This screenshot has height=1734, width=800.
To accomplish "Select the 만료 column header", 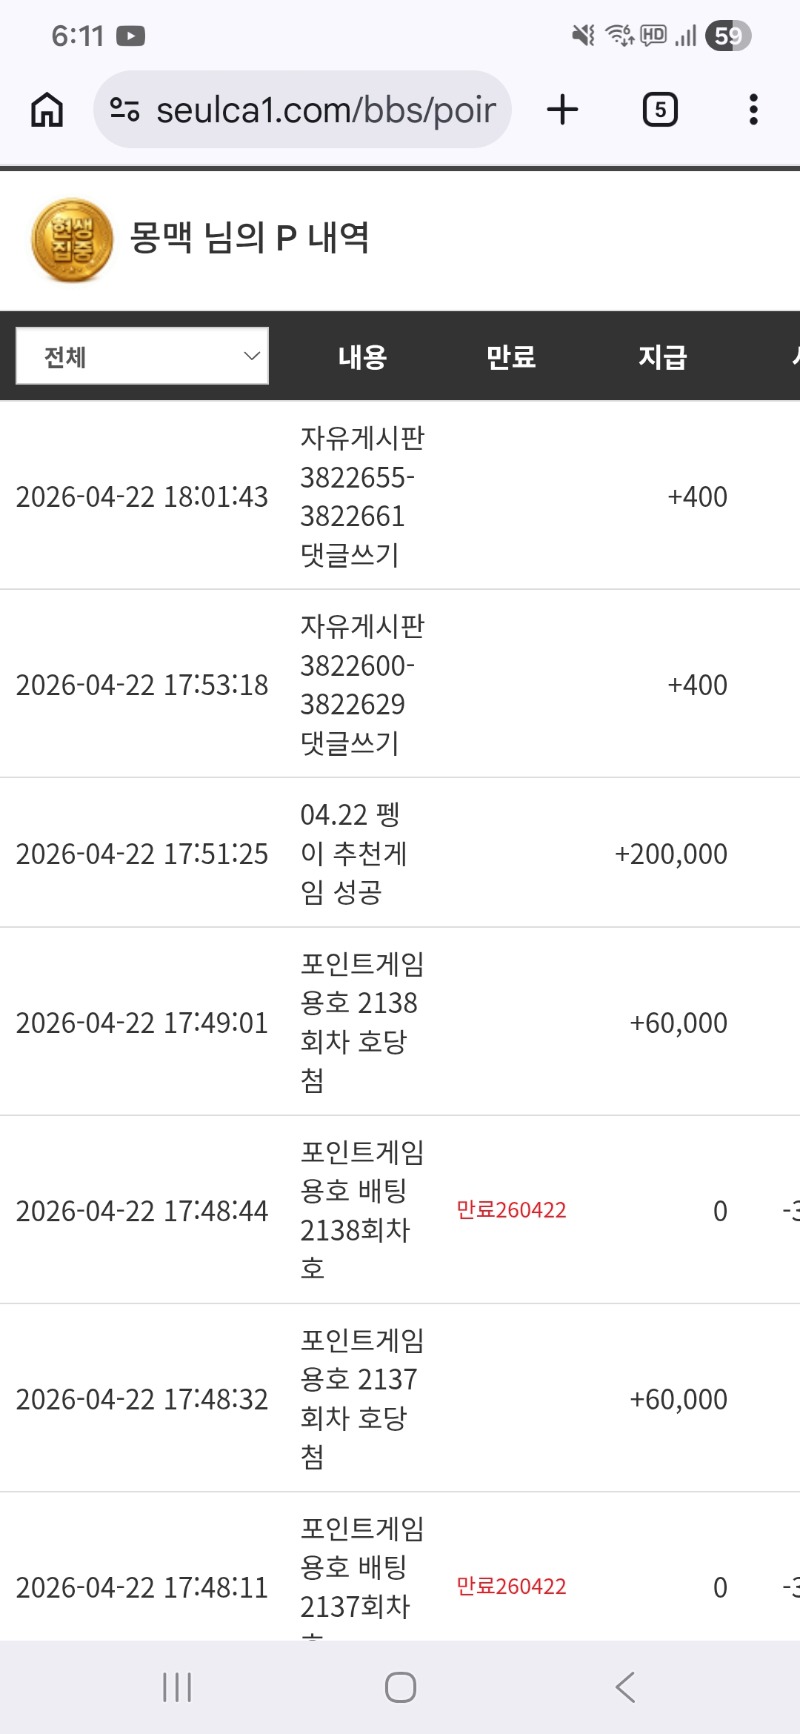I will [511, 357].
